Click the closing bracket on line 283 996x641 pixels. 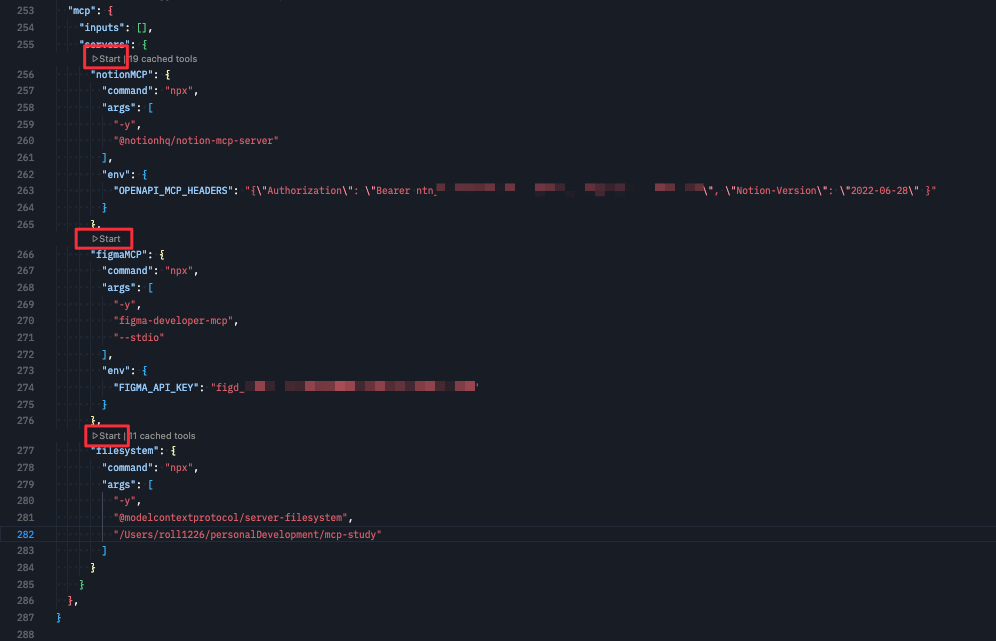click(x=104, y=551)
